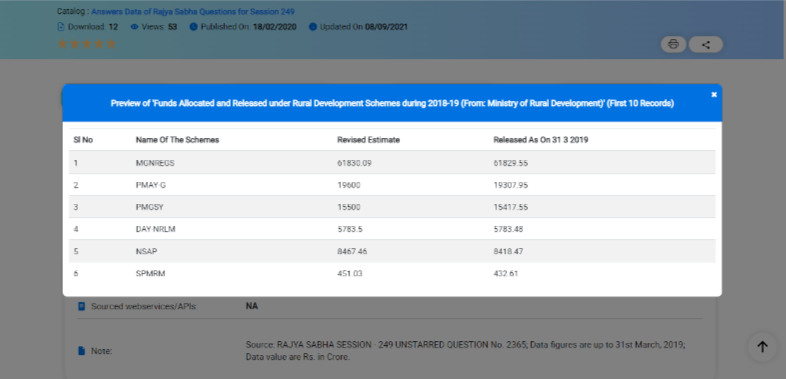
Task: Click the 15417.55 released value
Action: point(510,207)
